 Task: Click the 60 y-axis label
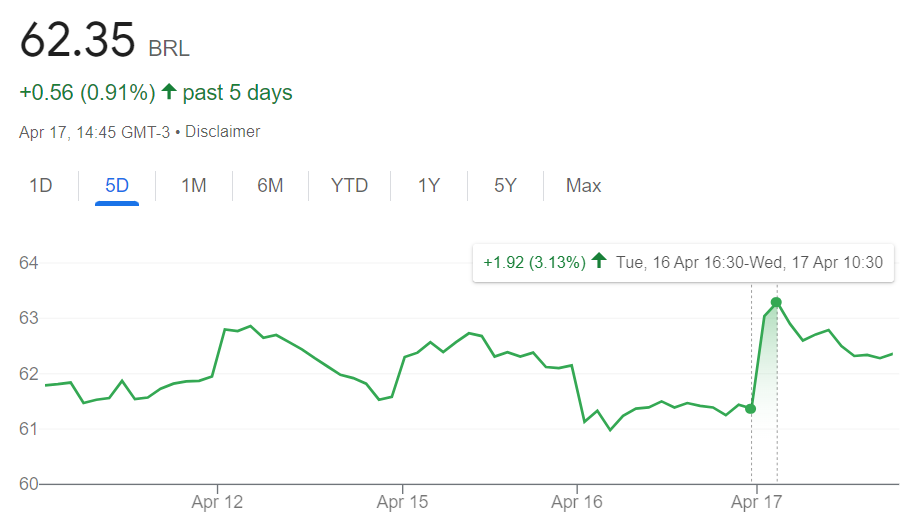click(29, 484)
